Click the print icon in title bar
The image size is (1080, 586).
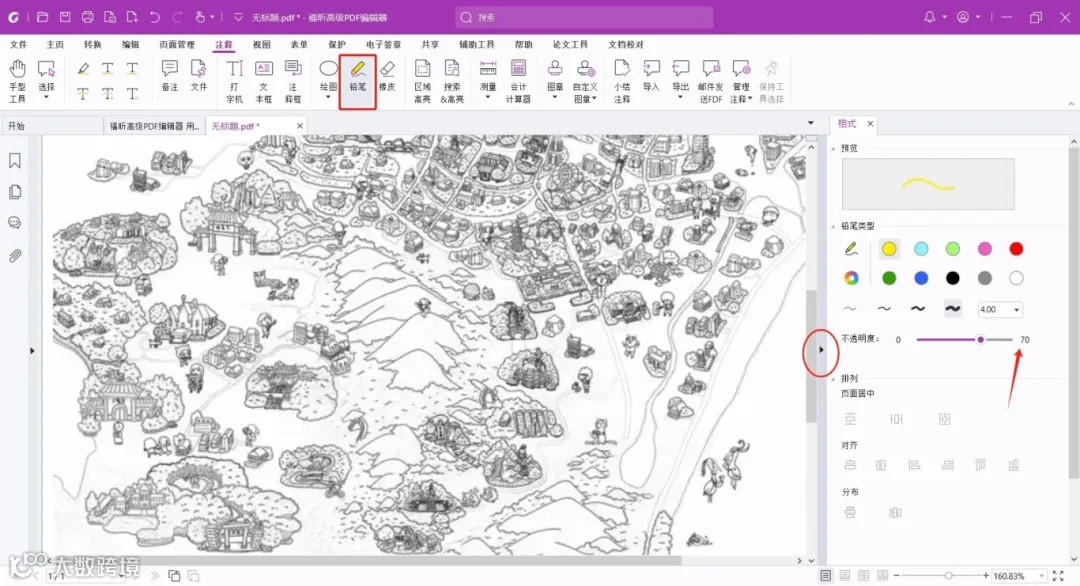point(87,17)
